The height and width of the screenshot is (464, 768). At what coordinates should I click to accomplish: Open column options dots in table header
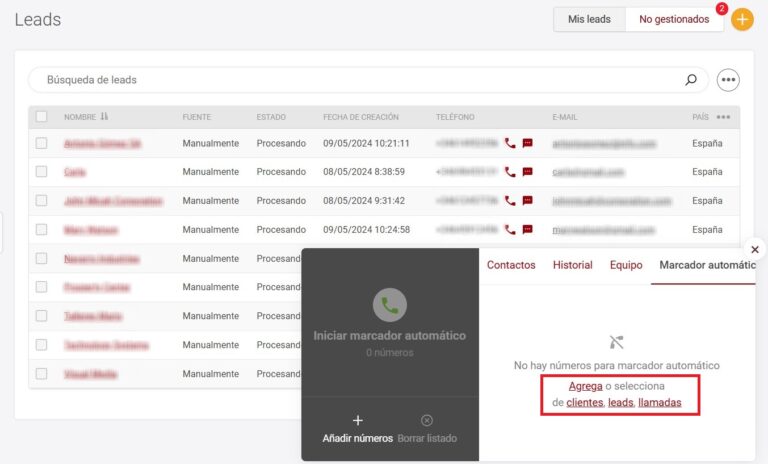point(723,117)
